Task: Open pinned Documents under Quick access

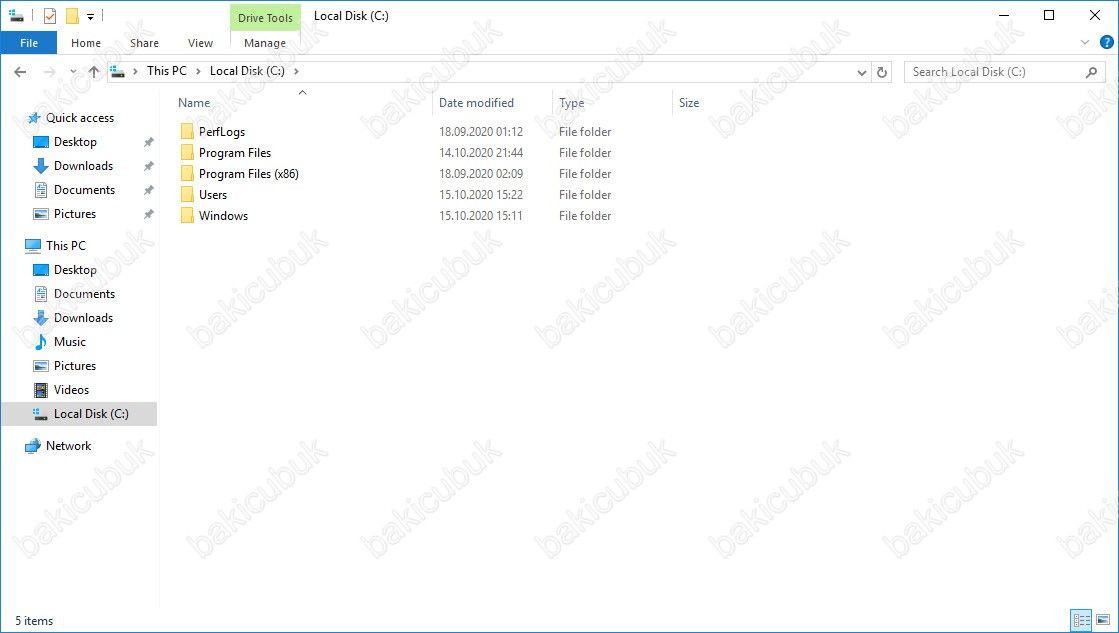Action: 84,190
